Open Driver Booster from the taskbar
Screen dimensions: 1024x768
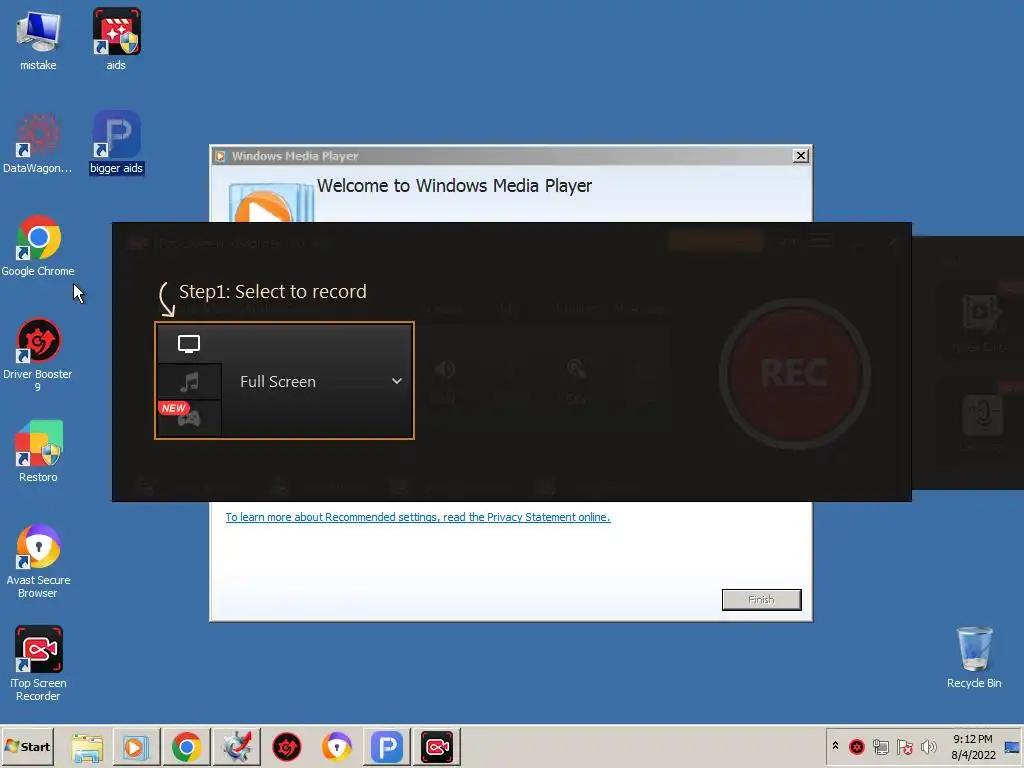[287, 747]
